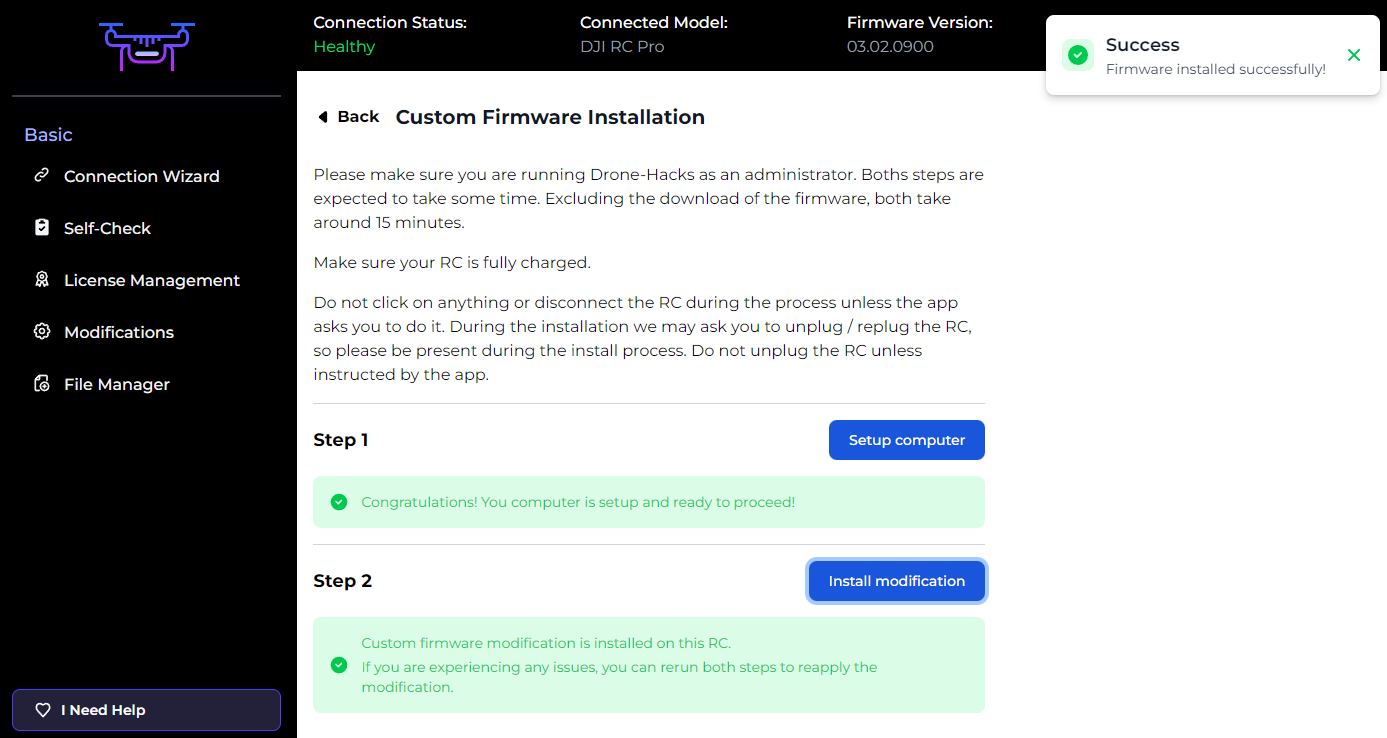The width and height of the screenshot is (1387, 738).
Task: Dismiss the Success notification
Action: tap(1354, 55)
